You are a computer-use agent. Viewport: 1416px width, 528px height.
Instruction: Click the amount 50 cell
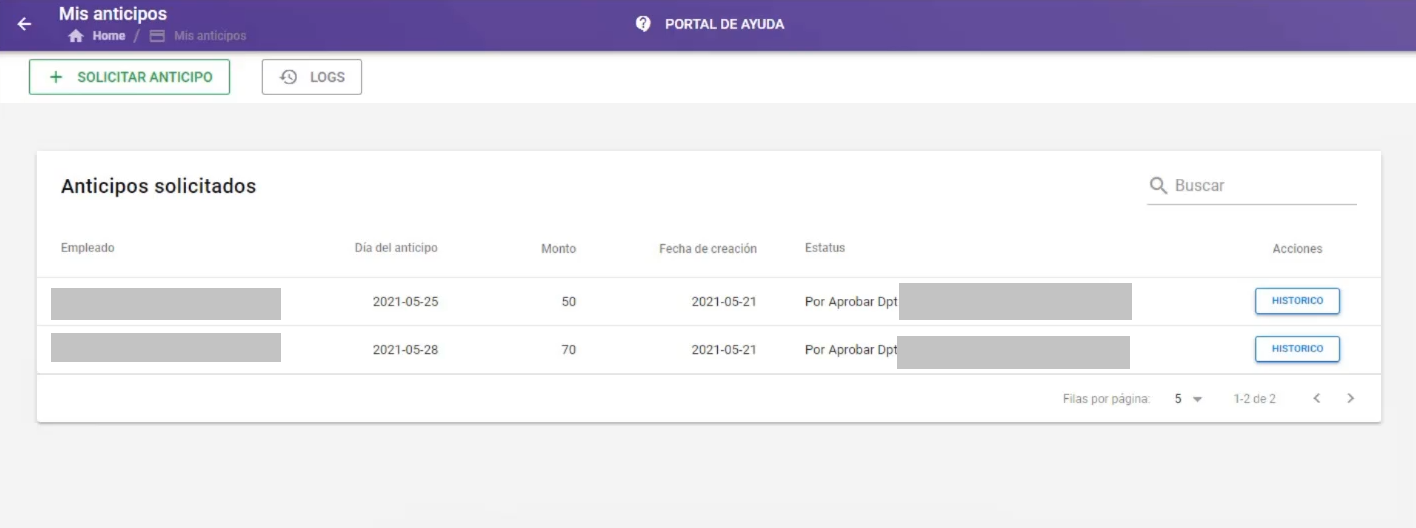(x=569, y=301)
